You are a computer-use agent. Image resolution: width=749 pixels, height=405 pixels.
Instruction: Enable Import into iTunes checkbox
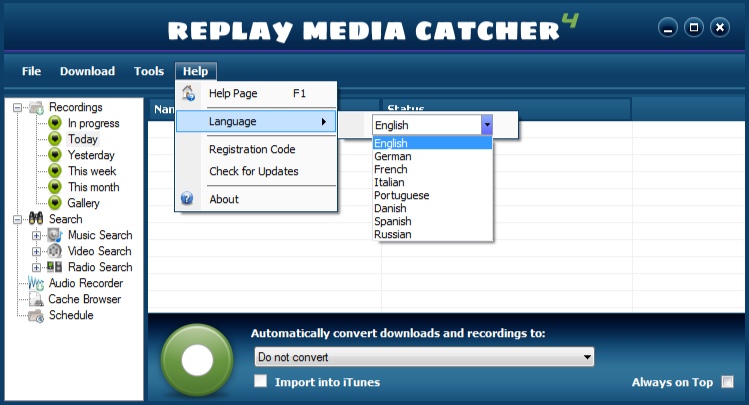point(260,381)
